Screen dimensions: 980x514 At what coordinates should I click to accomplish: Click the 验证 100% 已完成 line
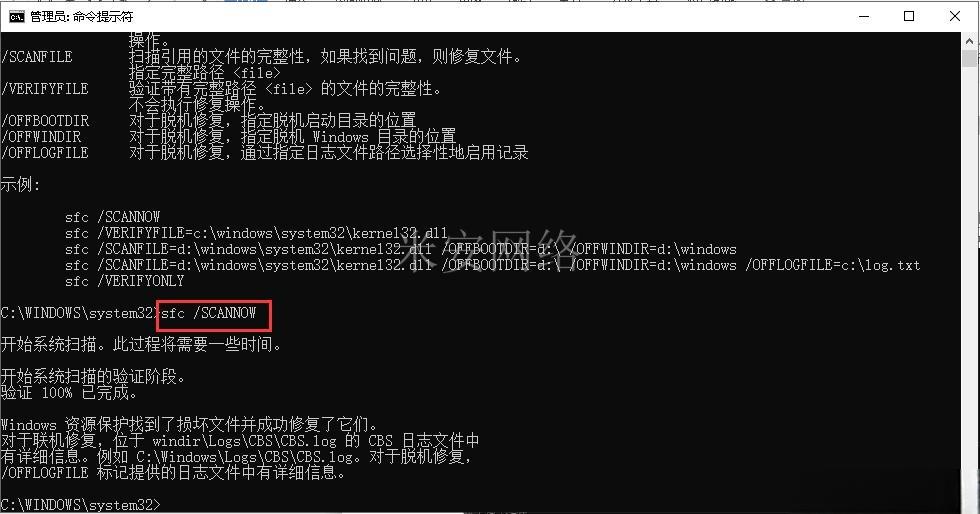click(x=68, y=393)
